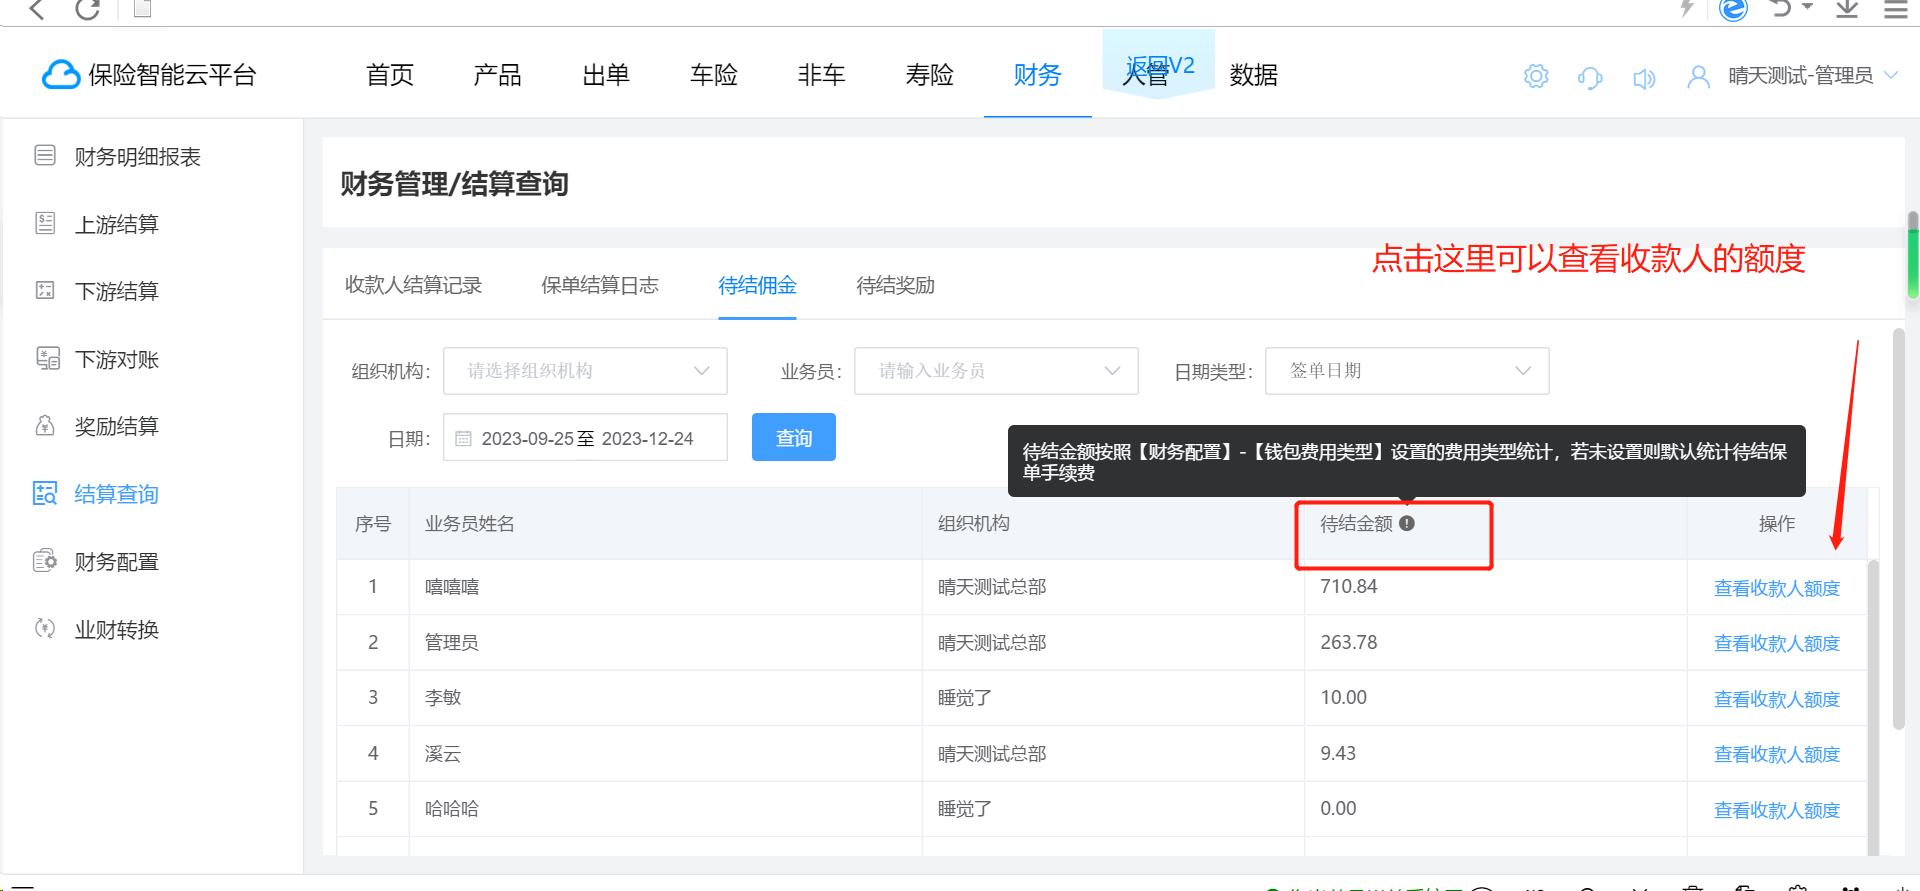Click the headset customer service icon
This screenshot has height=891, width=1920.
tap(1590, 77)
